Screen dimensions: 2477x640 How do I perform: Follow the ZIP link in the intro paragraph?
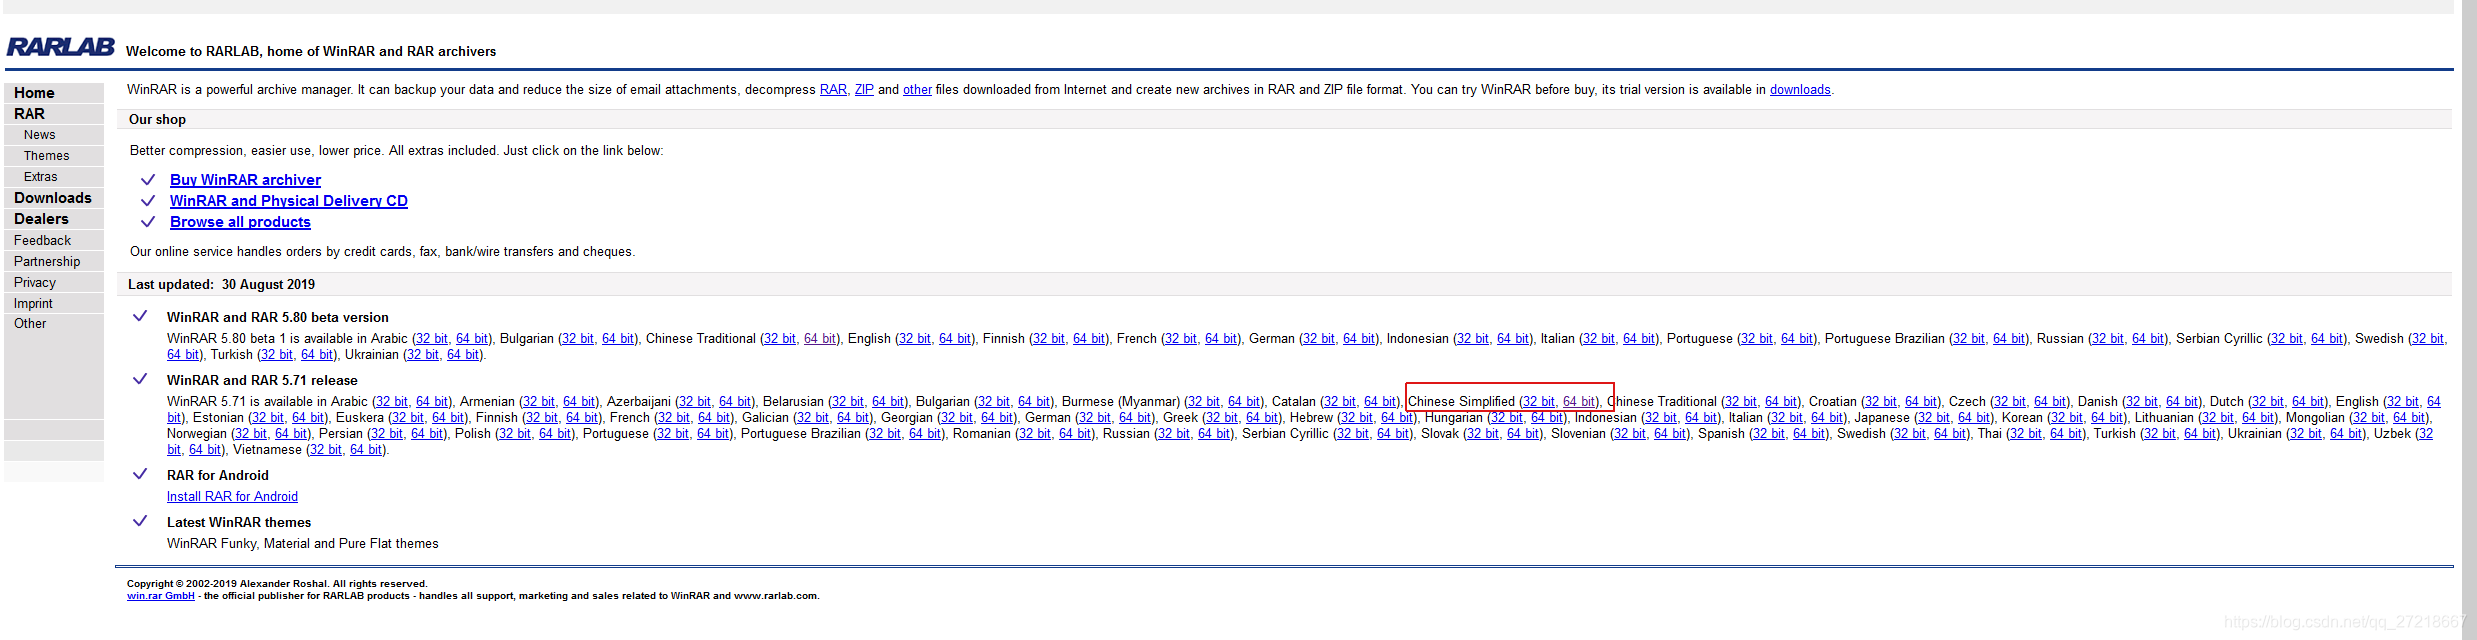click(864, 90)
